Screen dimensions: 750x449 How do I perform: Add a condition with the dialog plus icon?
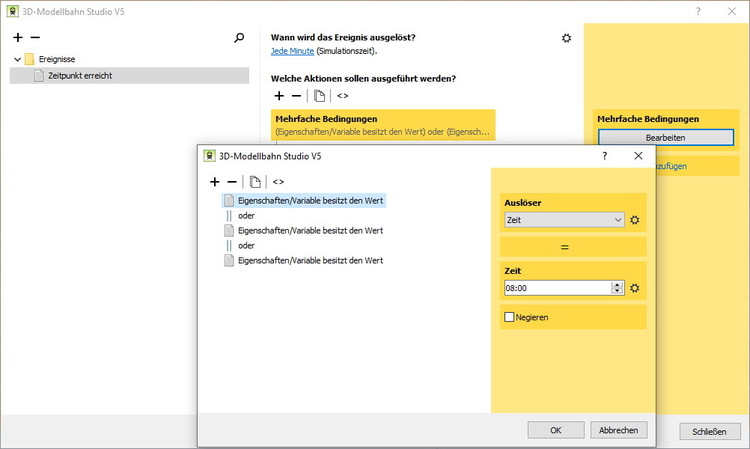point(215,182)
